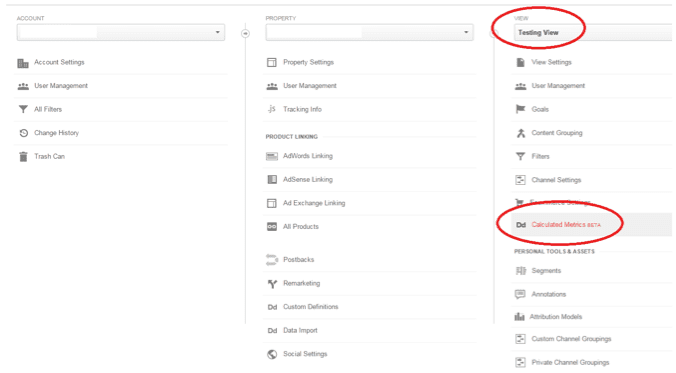Select Segments under Personal Tools
This screenshot has height=373, width=676.
(x=546, y=270)
